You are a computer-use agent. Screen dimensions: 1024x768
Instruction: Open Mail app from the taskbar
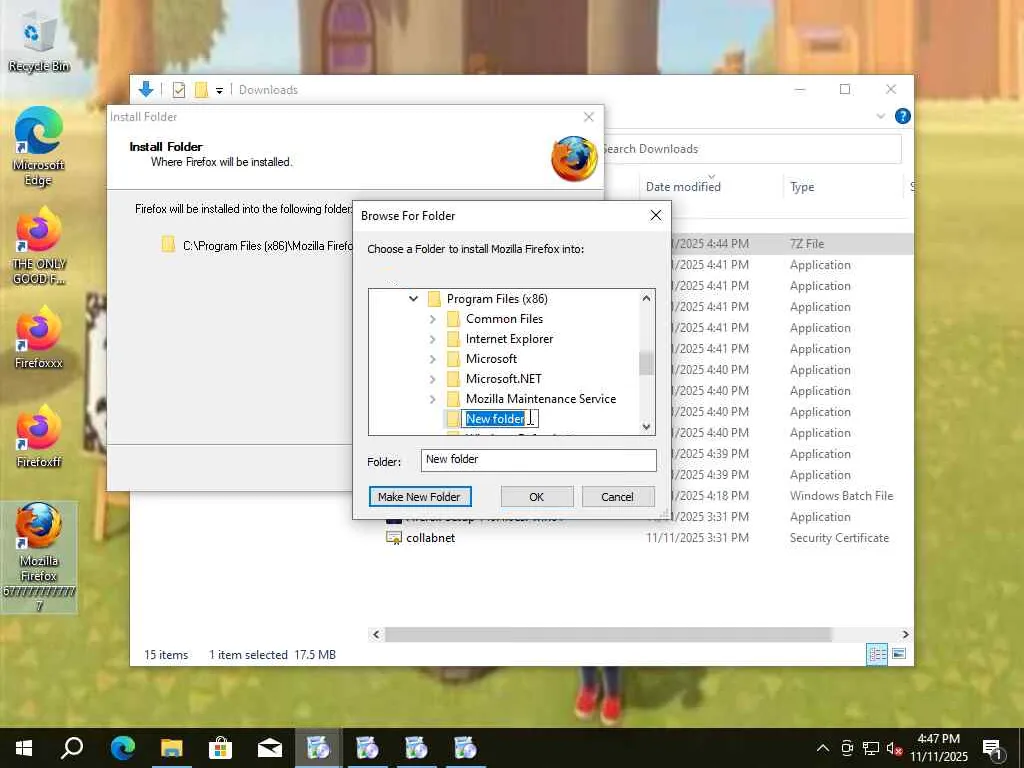(x=270, y=748)
